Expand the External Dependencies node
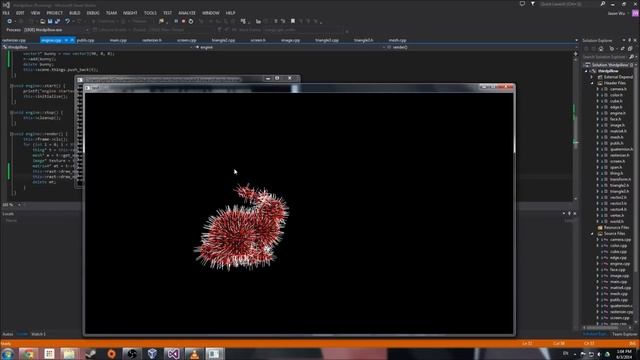640x360 pixels. (592, 77)
